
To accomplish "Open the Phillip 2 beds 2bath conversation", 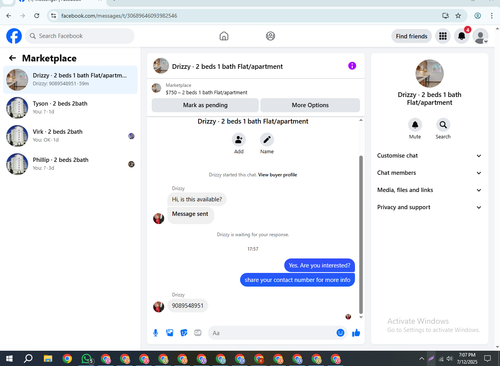I will click(x=70, y=164).
